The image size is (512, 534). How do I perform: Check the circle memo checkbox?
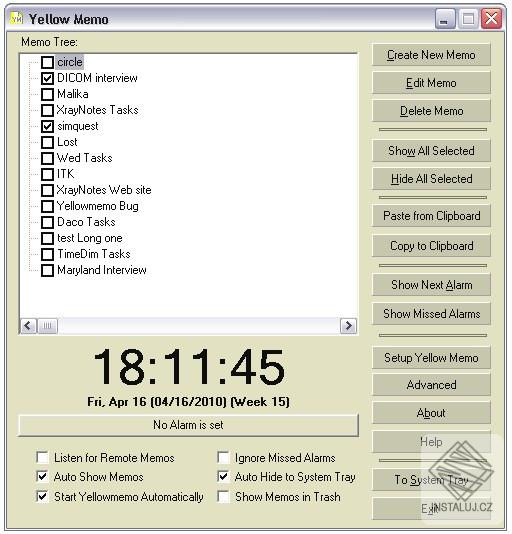[x=47, y=62]
